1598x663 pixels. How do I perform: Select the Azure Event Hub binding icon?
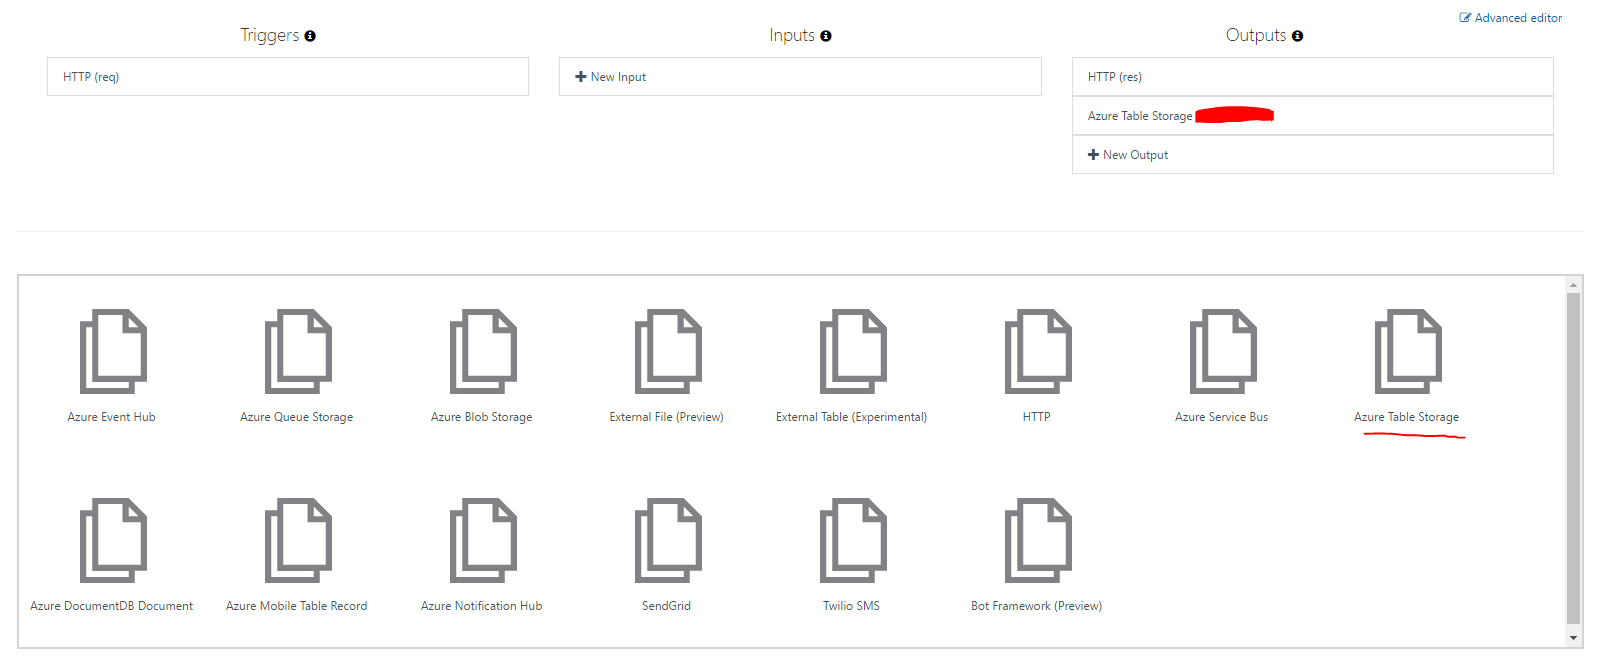pyautogui.click(x=113, y=351)
